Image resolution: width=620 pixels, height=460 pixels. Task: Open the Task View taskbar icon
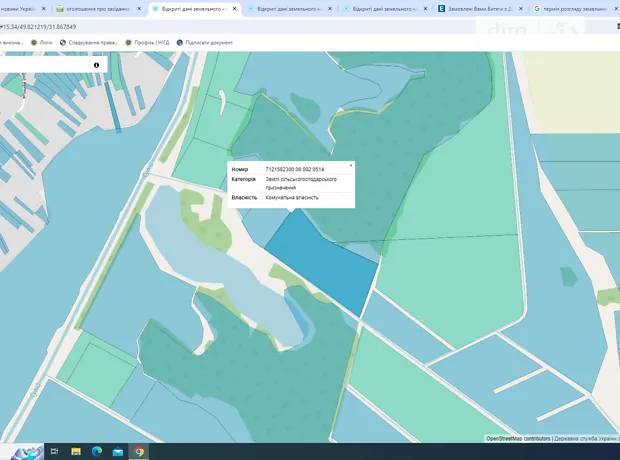click(54, 452)
